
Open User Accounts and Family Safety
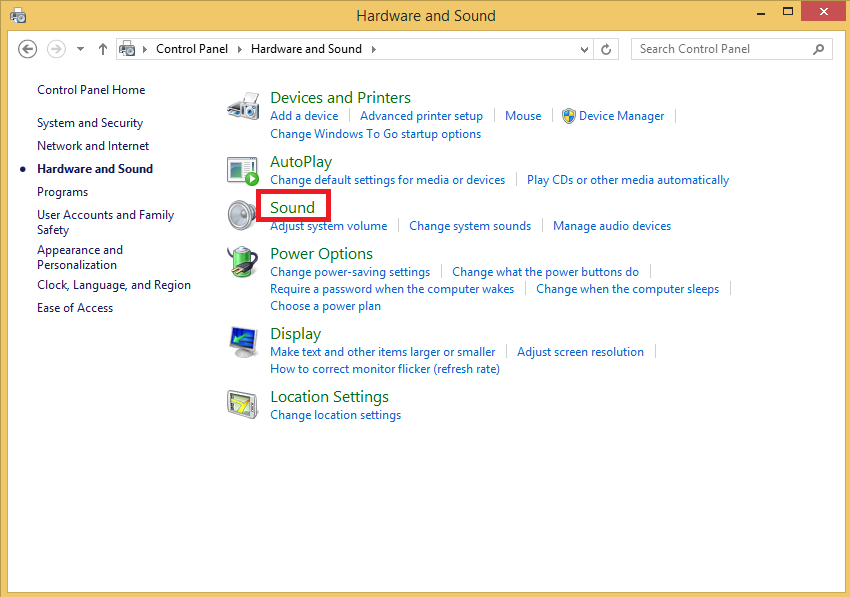click(x=105, y=222)
